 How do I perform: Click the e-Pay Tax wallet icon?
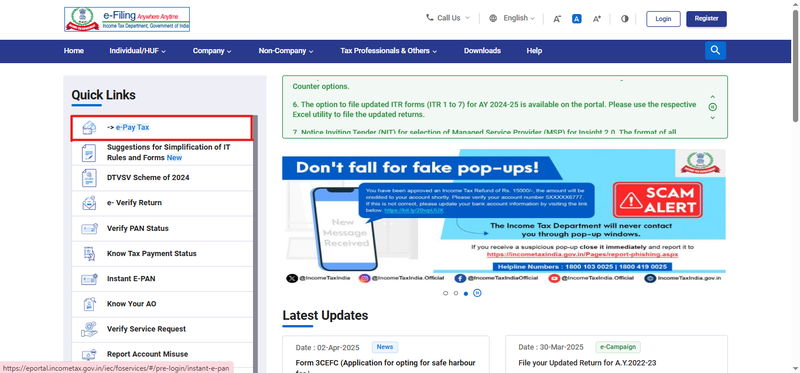(x=89, y=128)
